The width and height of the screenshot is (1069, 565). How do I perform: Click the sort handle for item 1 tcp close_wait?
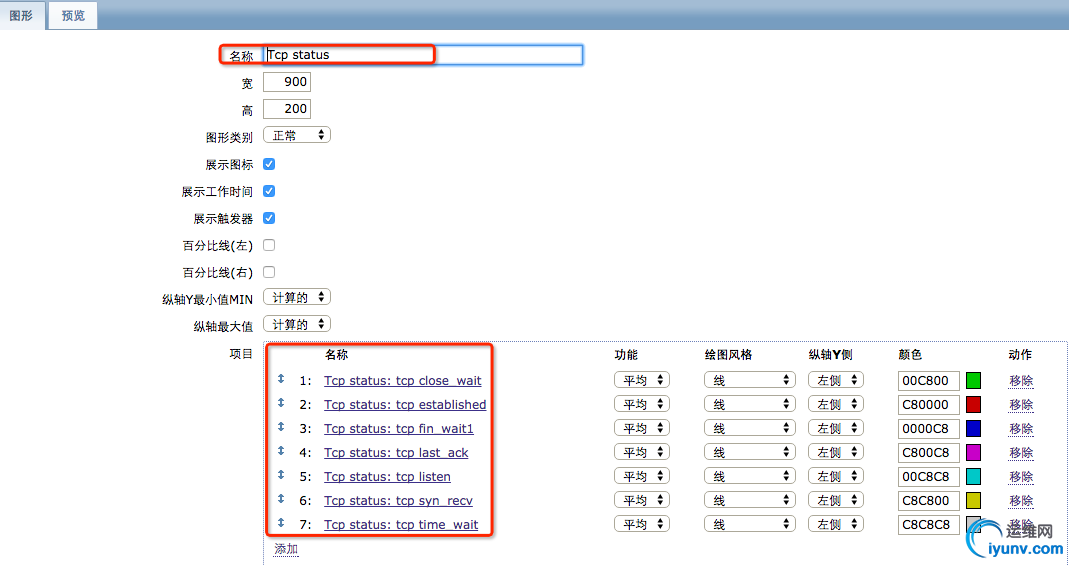coord(281,379)
